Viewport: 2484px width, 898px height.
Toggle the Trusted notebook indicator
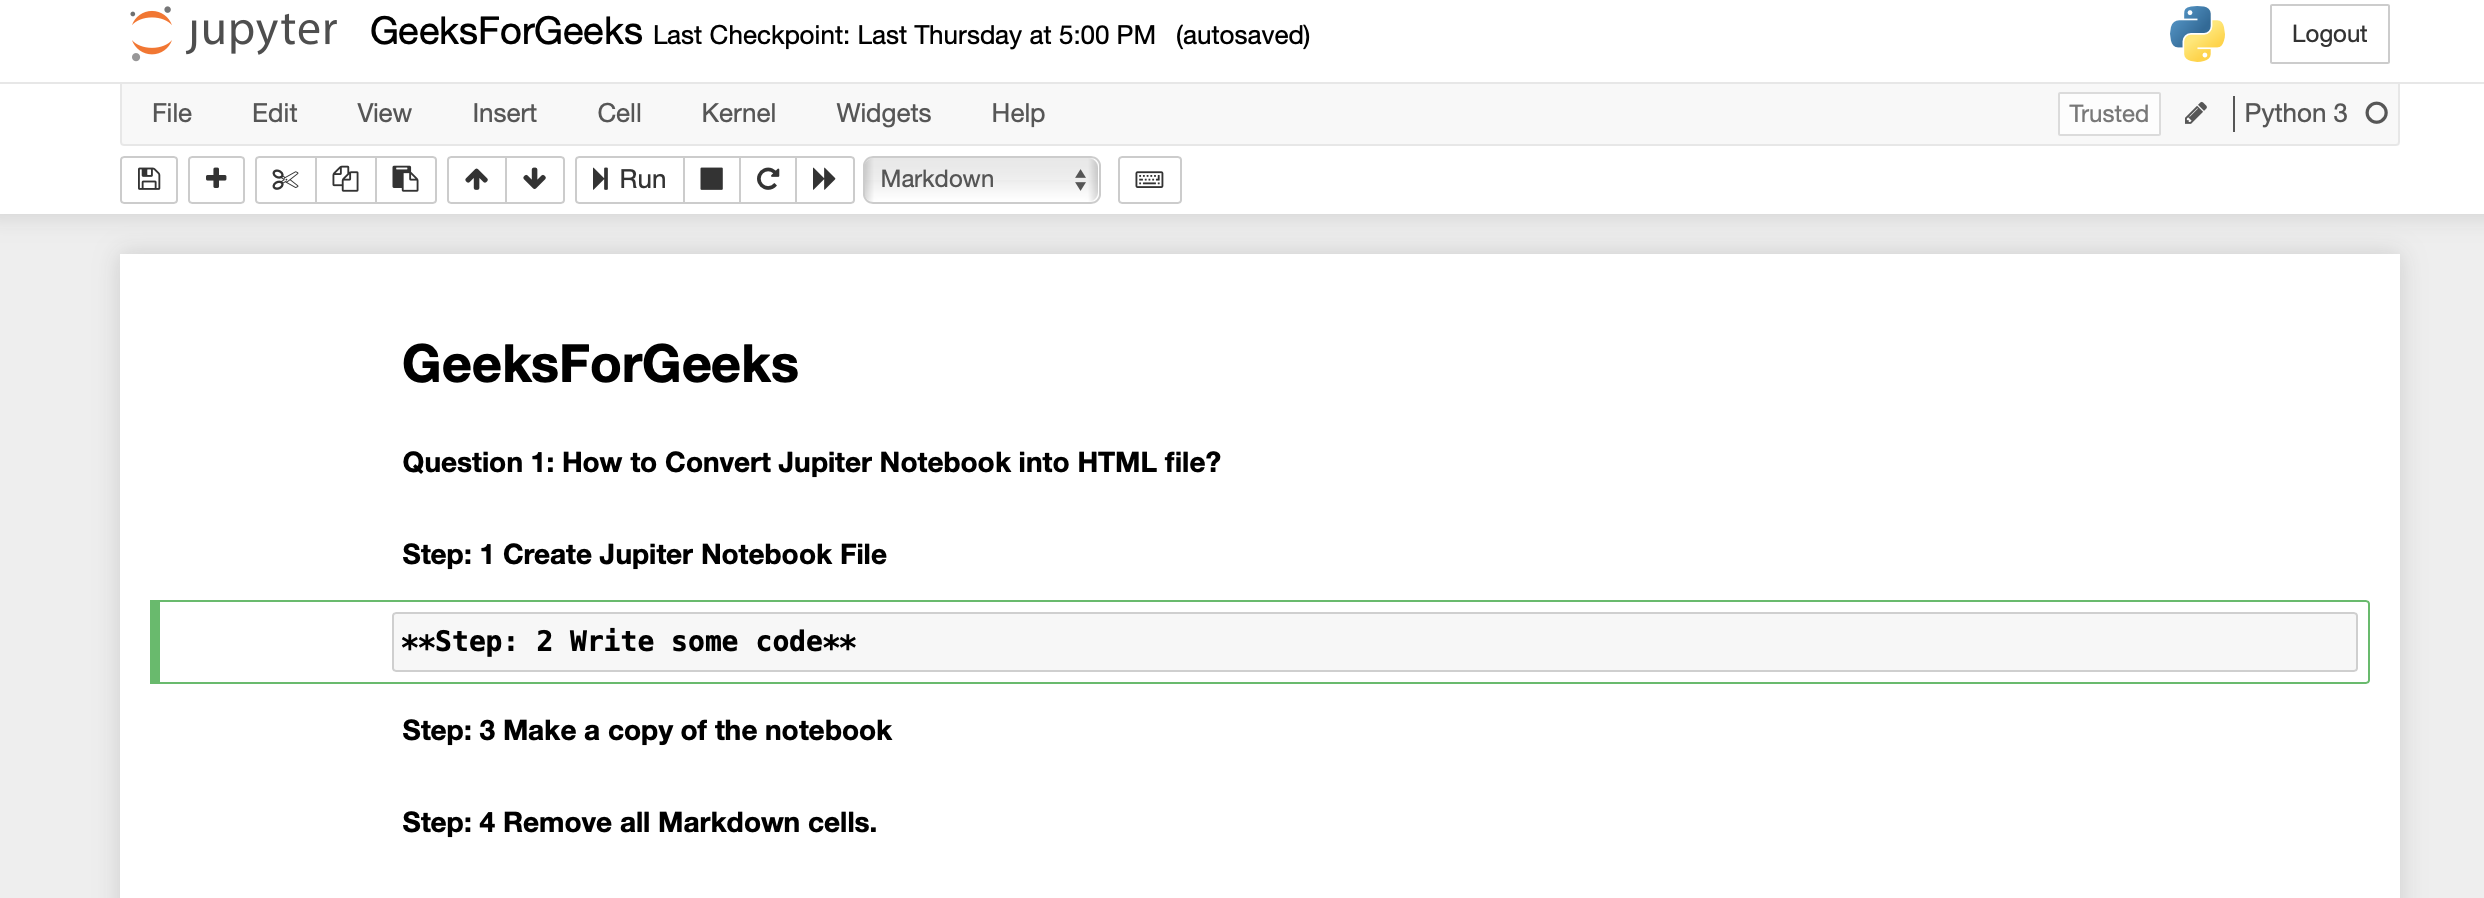point(2108,114)
